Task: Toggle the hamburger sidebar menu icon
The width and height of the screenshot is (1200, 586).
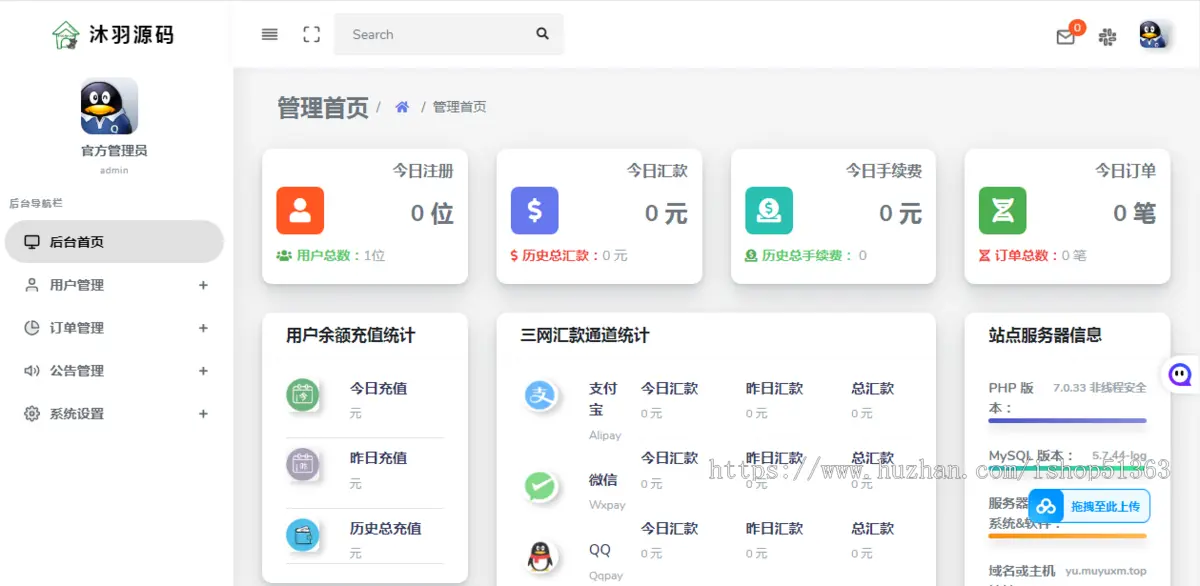Action: click(x=269, y=34)
